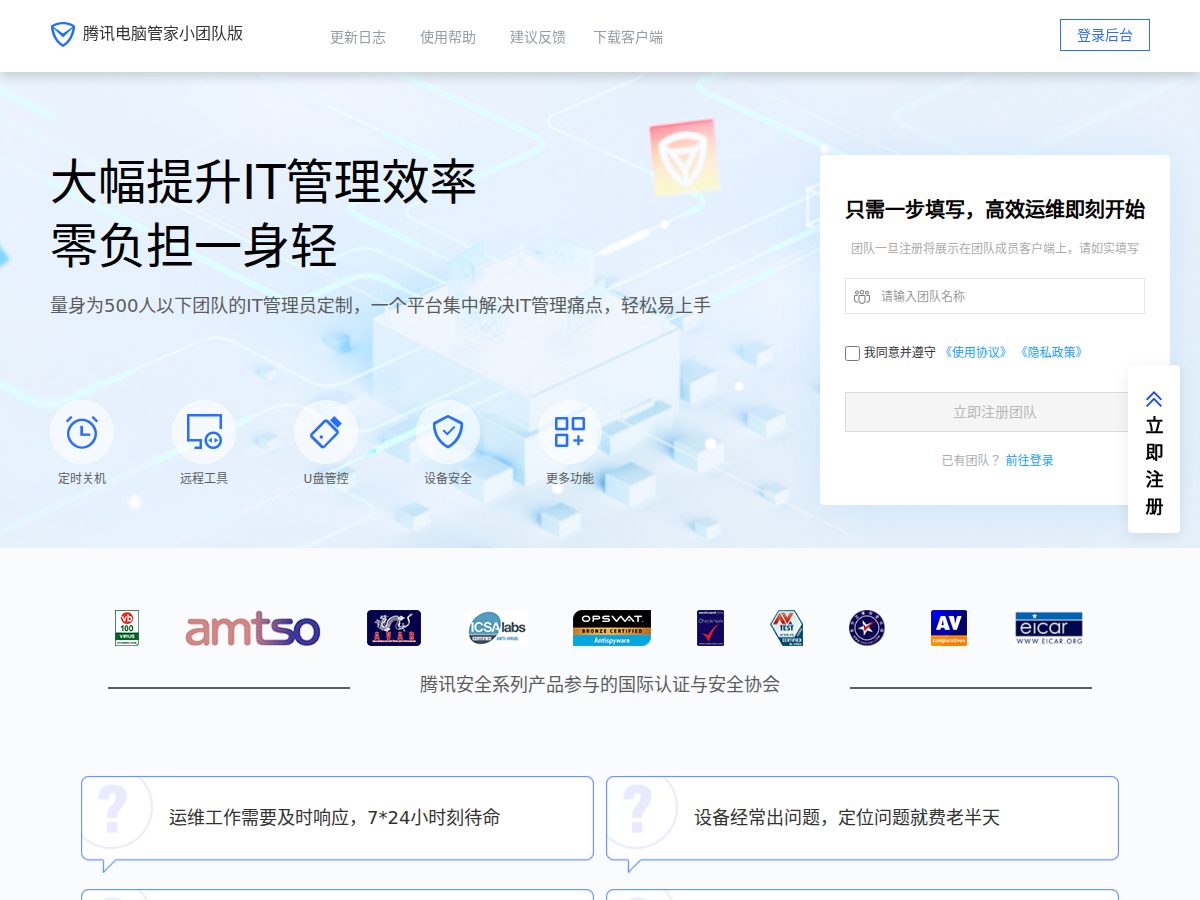Click the floating 立即注册 side button
1200x900 pixels.
pos(1154,449)
